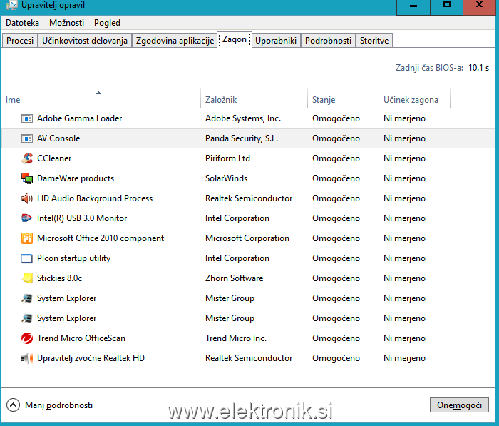Image resolution: width=499 pixels, height=426 pixels.
Task: Select Intel(R) USB 3.0 Monitor name
Action: click(x=82, y=218)
